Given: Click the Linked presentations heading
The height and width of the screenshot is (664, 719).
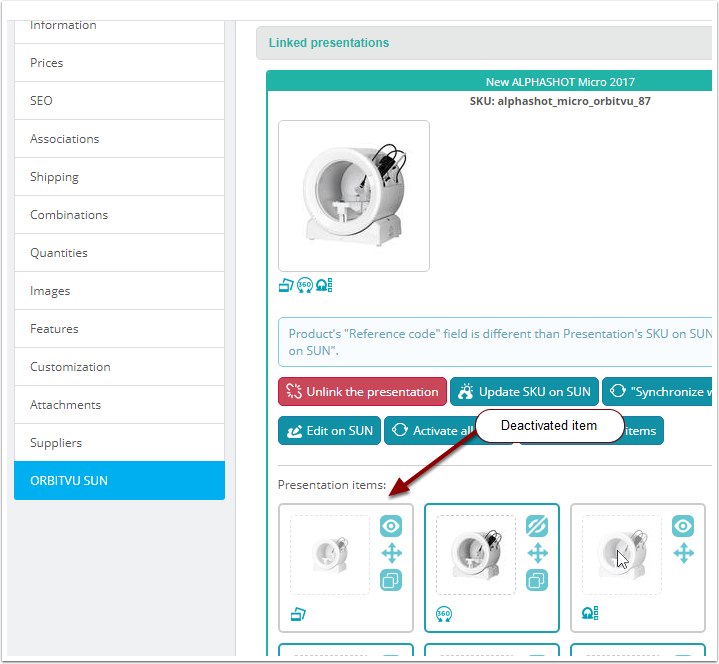Looking at the screenshot, I should pos(329,43).
